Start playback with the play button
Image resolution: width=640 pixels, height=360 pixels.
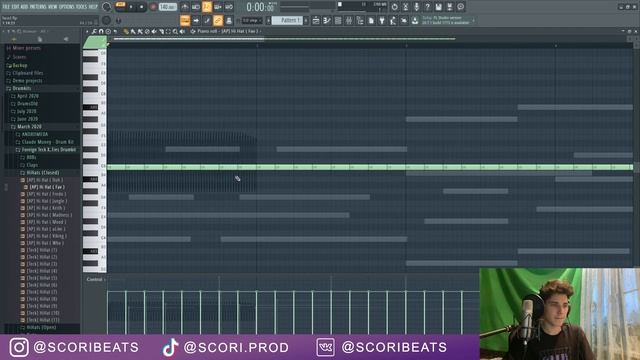point(131,7)
